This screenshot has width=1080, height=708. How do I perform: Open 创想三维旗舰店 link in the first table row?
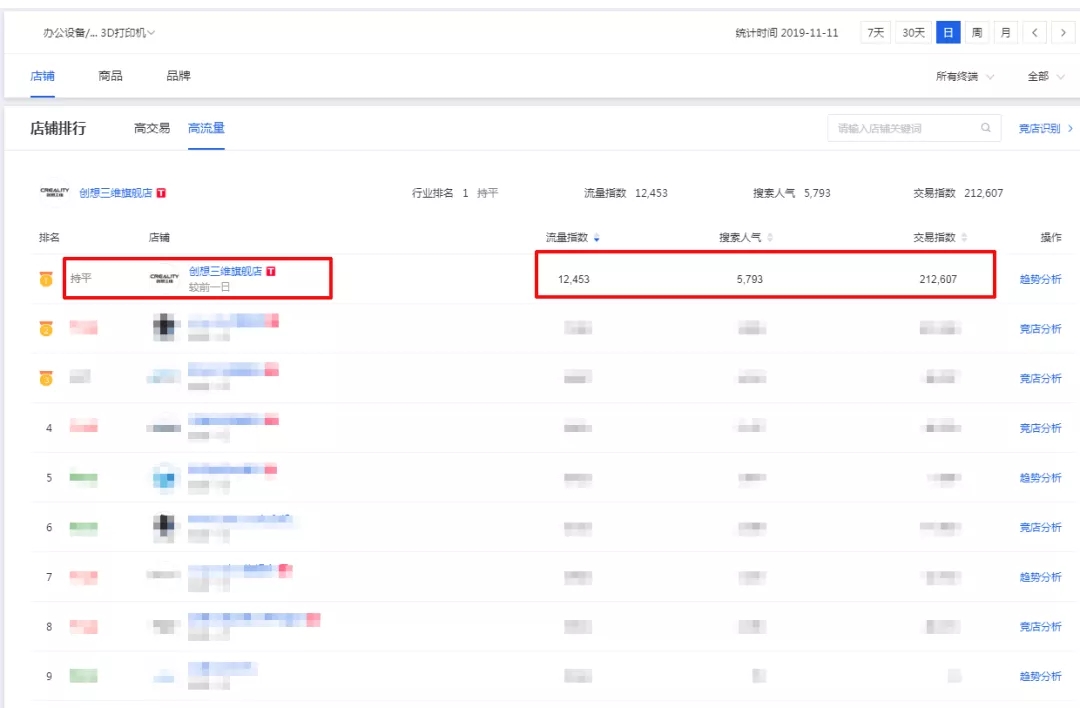click(x=225, y=271)
